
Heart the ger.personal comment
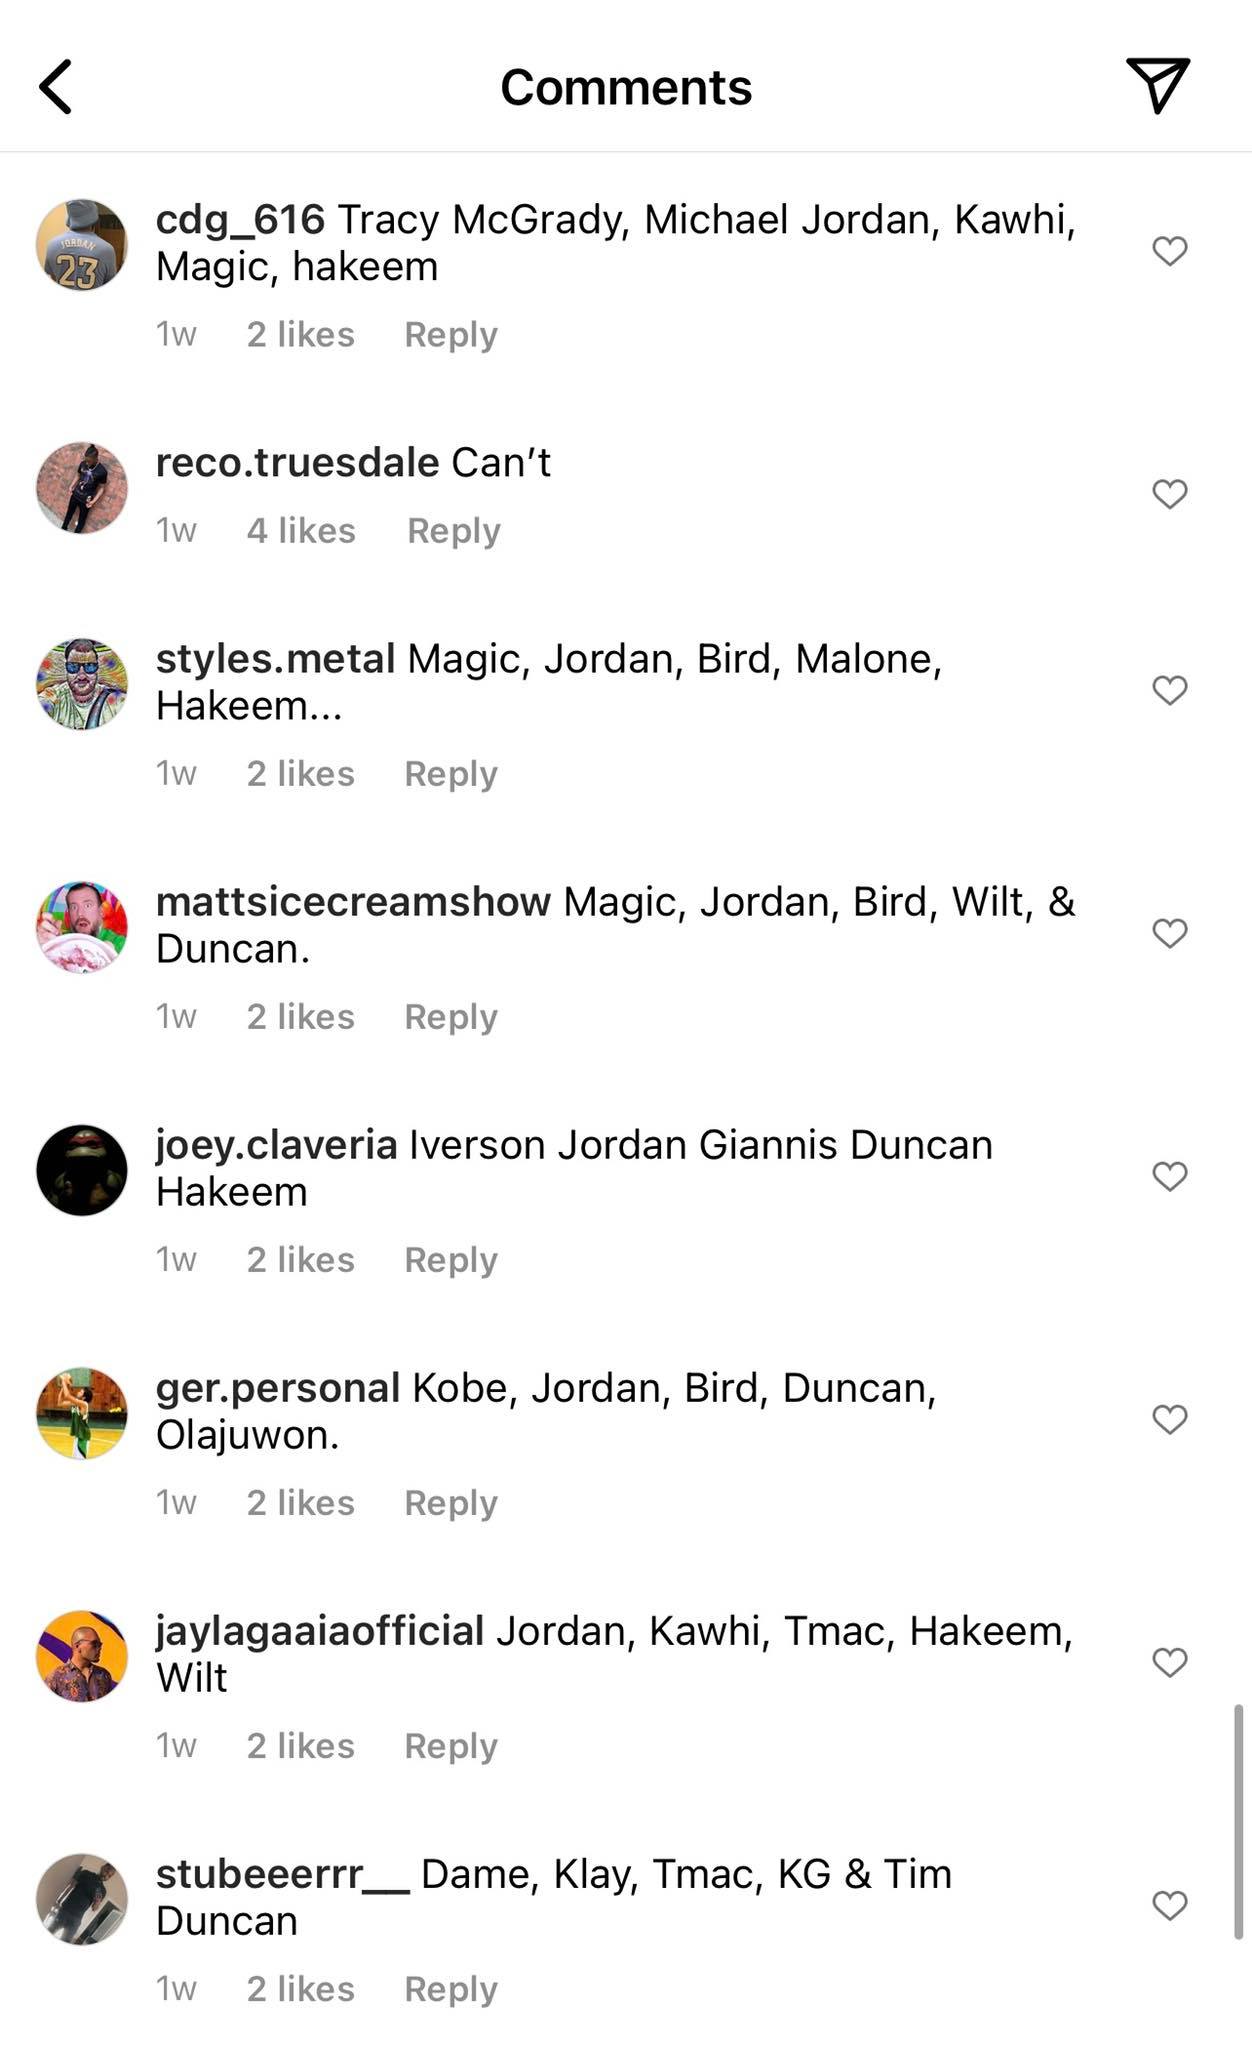(1169, 1418)
